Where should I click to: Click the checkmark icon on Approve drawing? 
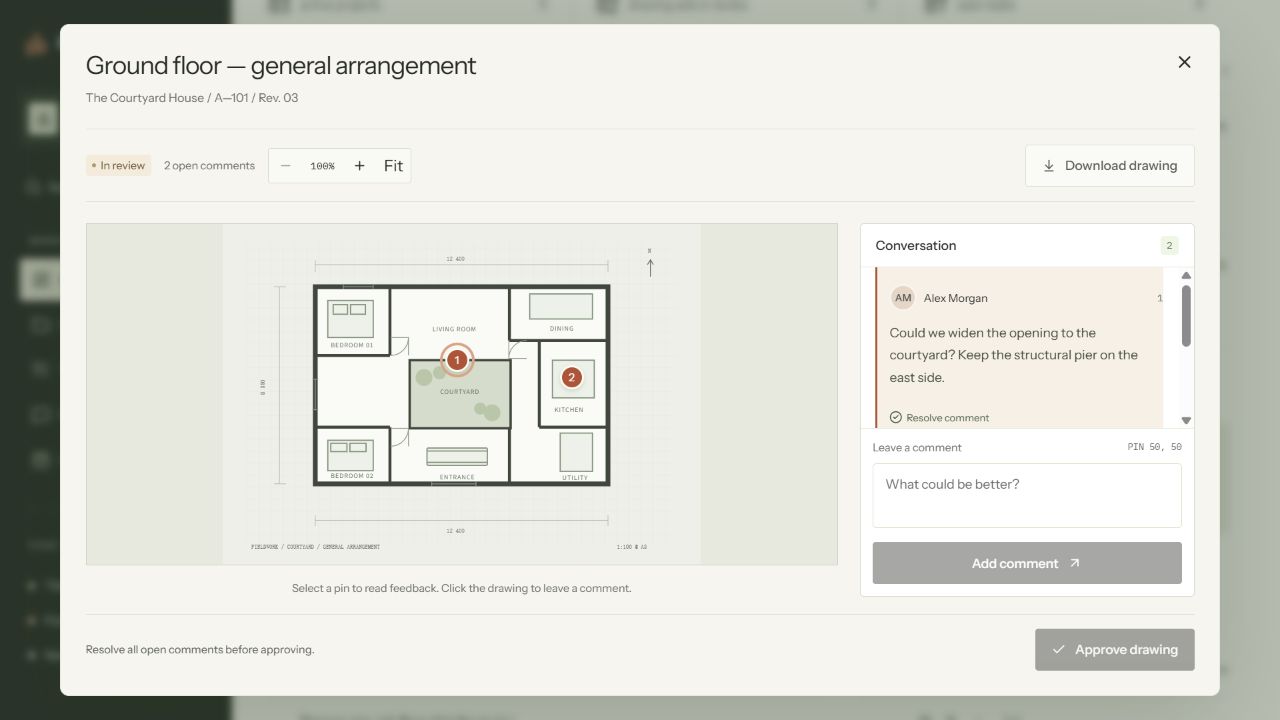coord(1058,650)
